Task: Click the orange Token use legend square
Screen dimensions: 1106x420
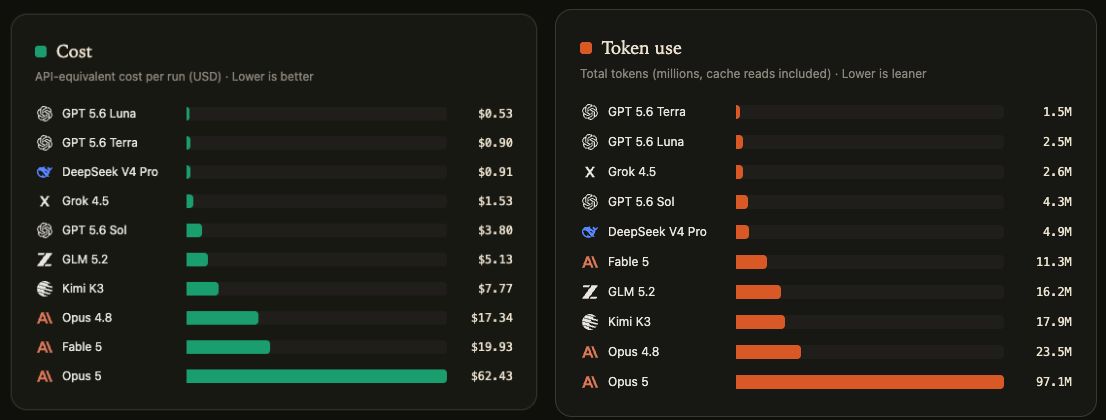Action: pyautogui.click(x=585, y=48)
